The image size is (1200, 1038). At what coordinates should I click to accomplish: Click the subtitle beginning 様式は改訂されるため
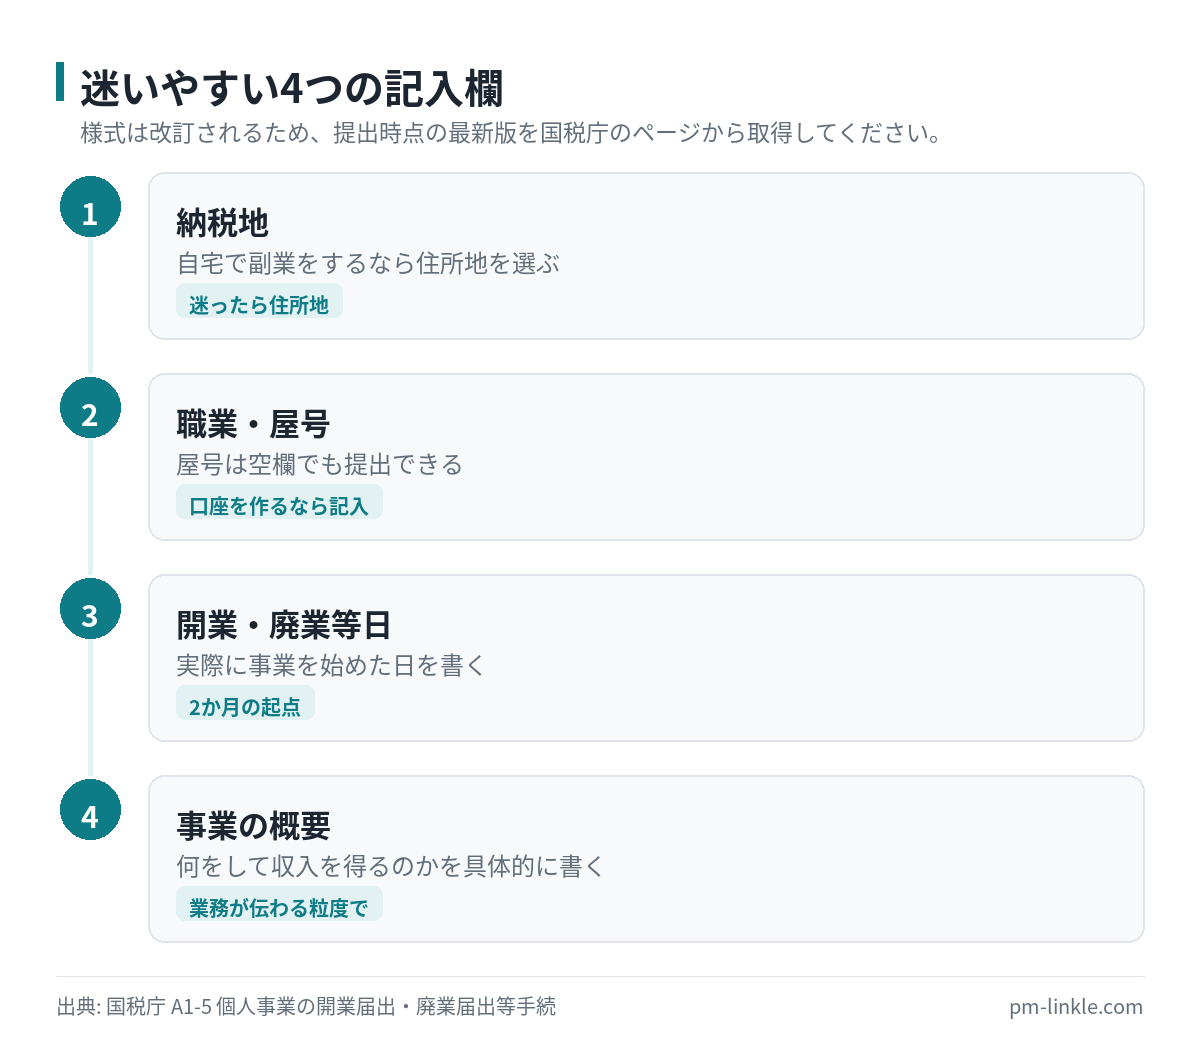[x=512, y=133]
